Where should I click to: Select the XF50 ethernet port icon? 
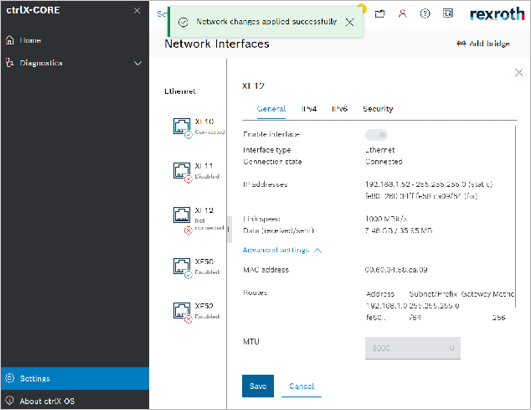pos(182,266)
